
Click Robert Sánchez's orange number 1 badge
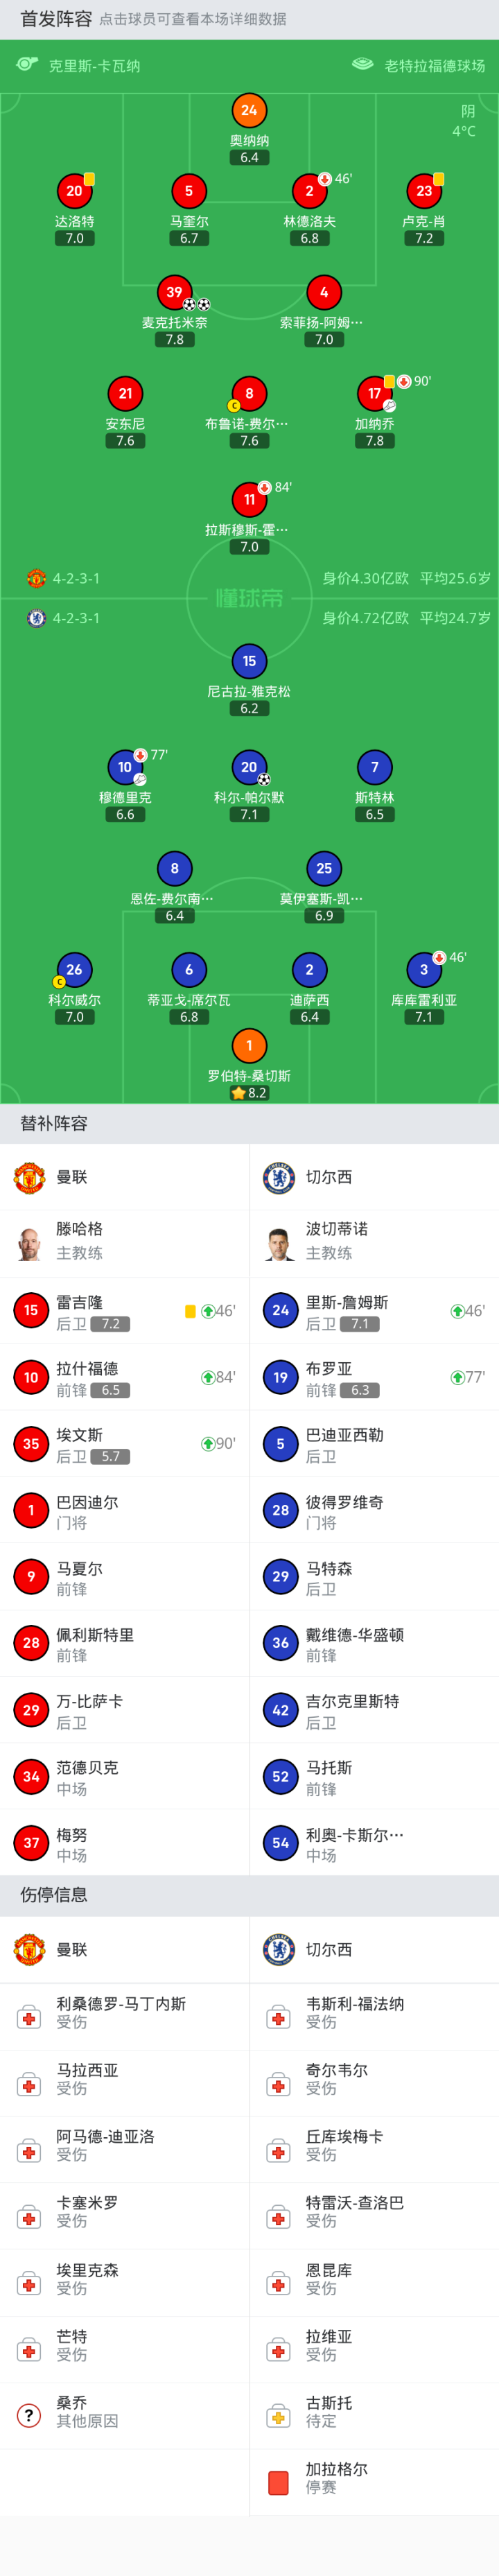point(249,1046)
